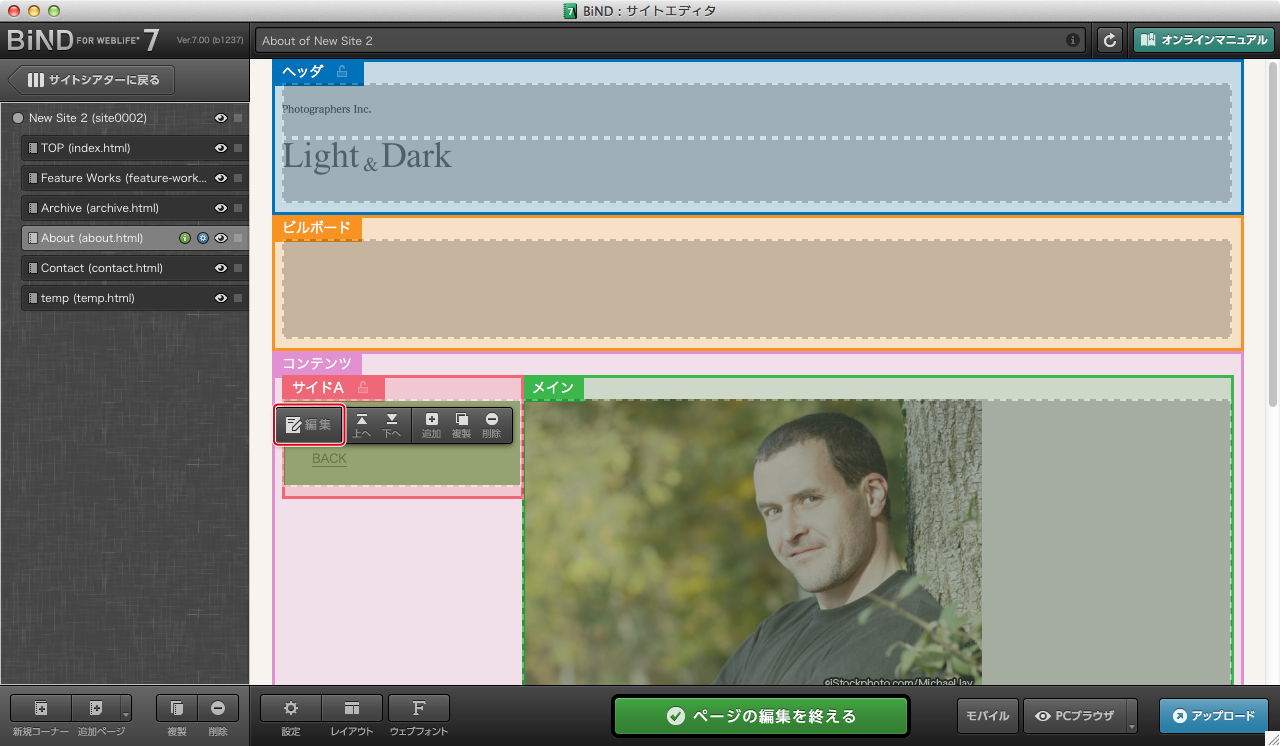Screen dimensions: 1280x746
Task: Click the page icon of TOP (index.html)
Action: click(33, 148)
